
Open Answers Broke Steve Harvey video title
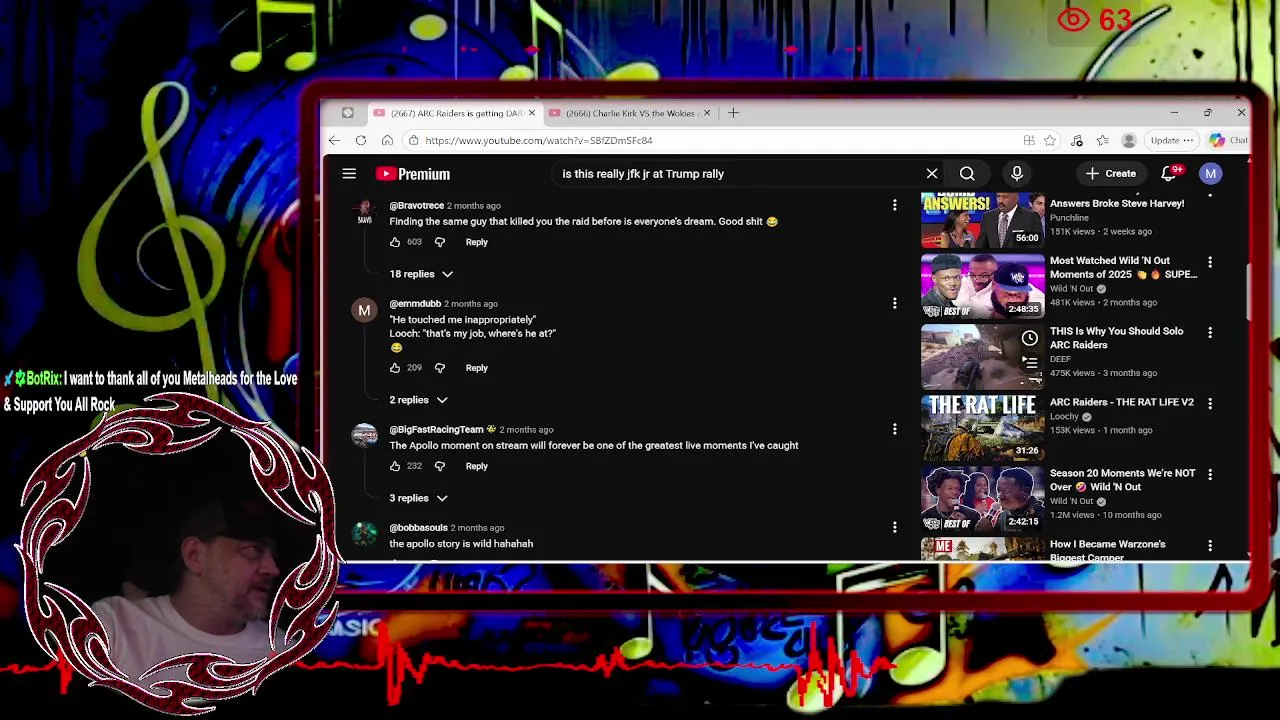[1117, 204]
